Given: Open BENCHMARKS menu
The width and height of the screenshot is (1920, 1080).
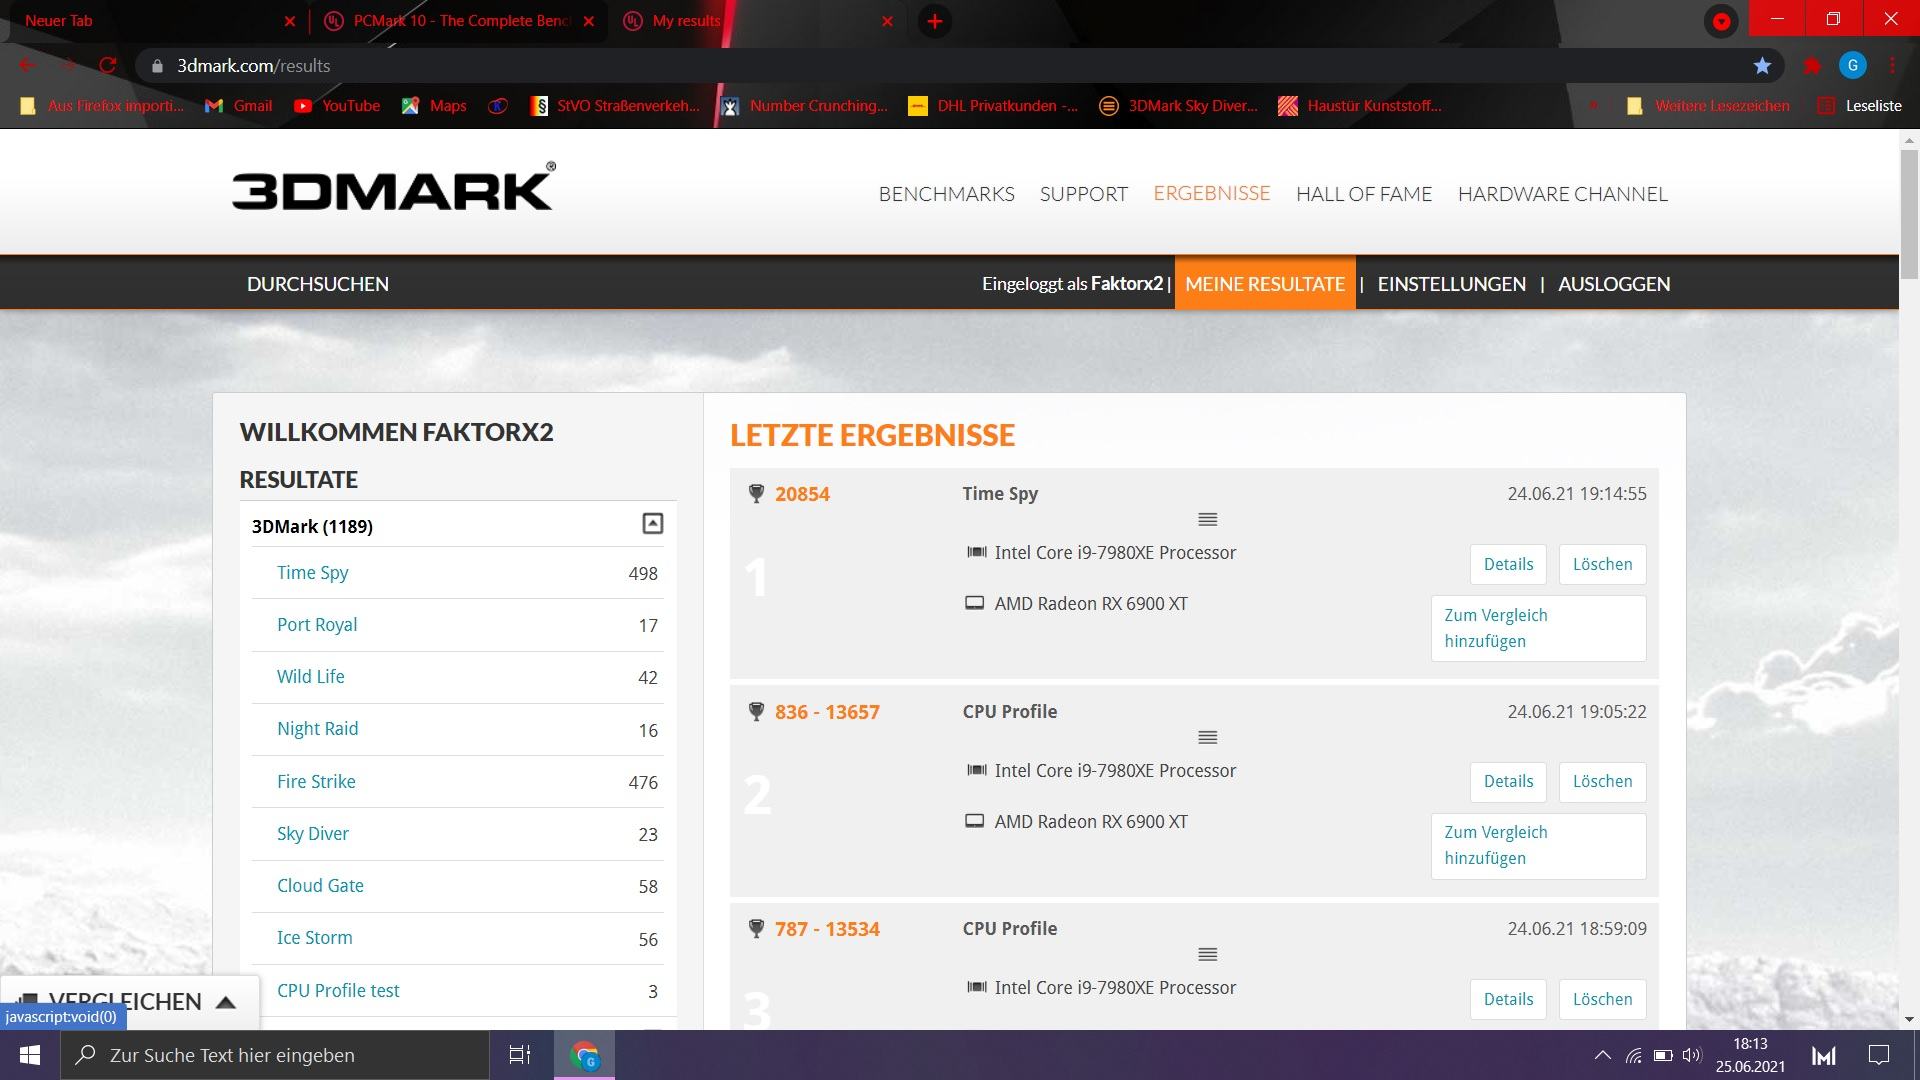Looking at the screenshot, I should pyautogui.click(x=946, y=194).
